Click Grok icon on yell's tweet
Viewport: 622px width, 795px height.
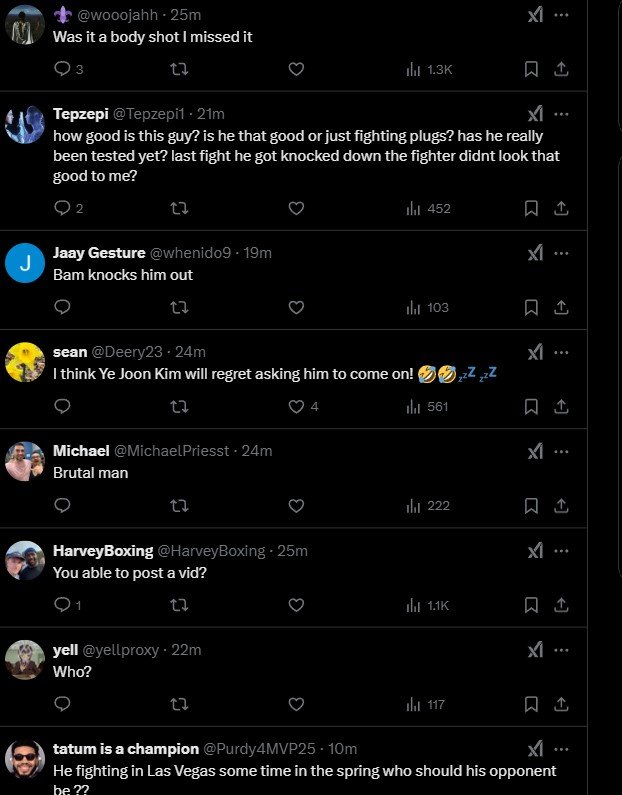535,650
